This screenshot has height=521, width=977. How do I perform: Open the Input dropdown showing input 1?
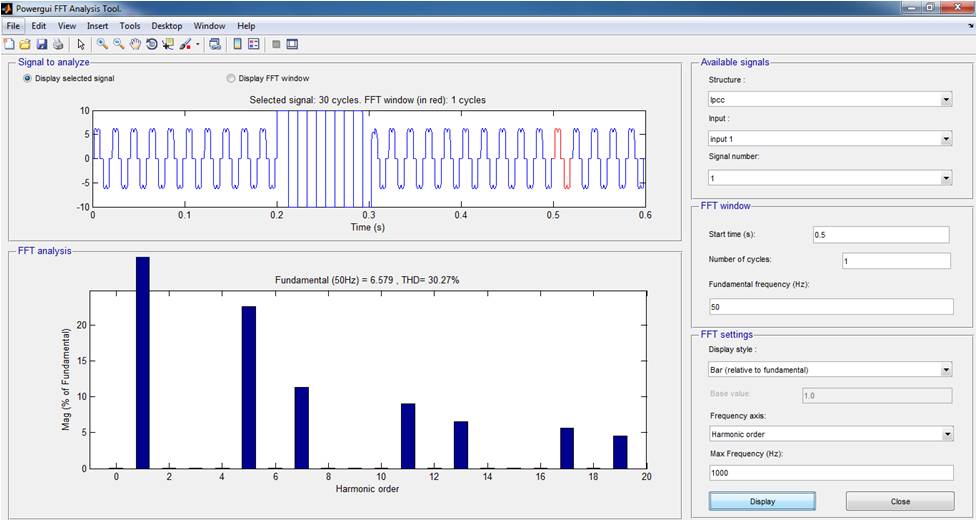coord(831,139)
